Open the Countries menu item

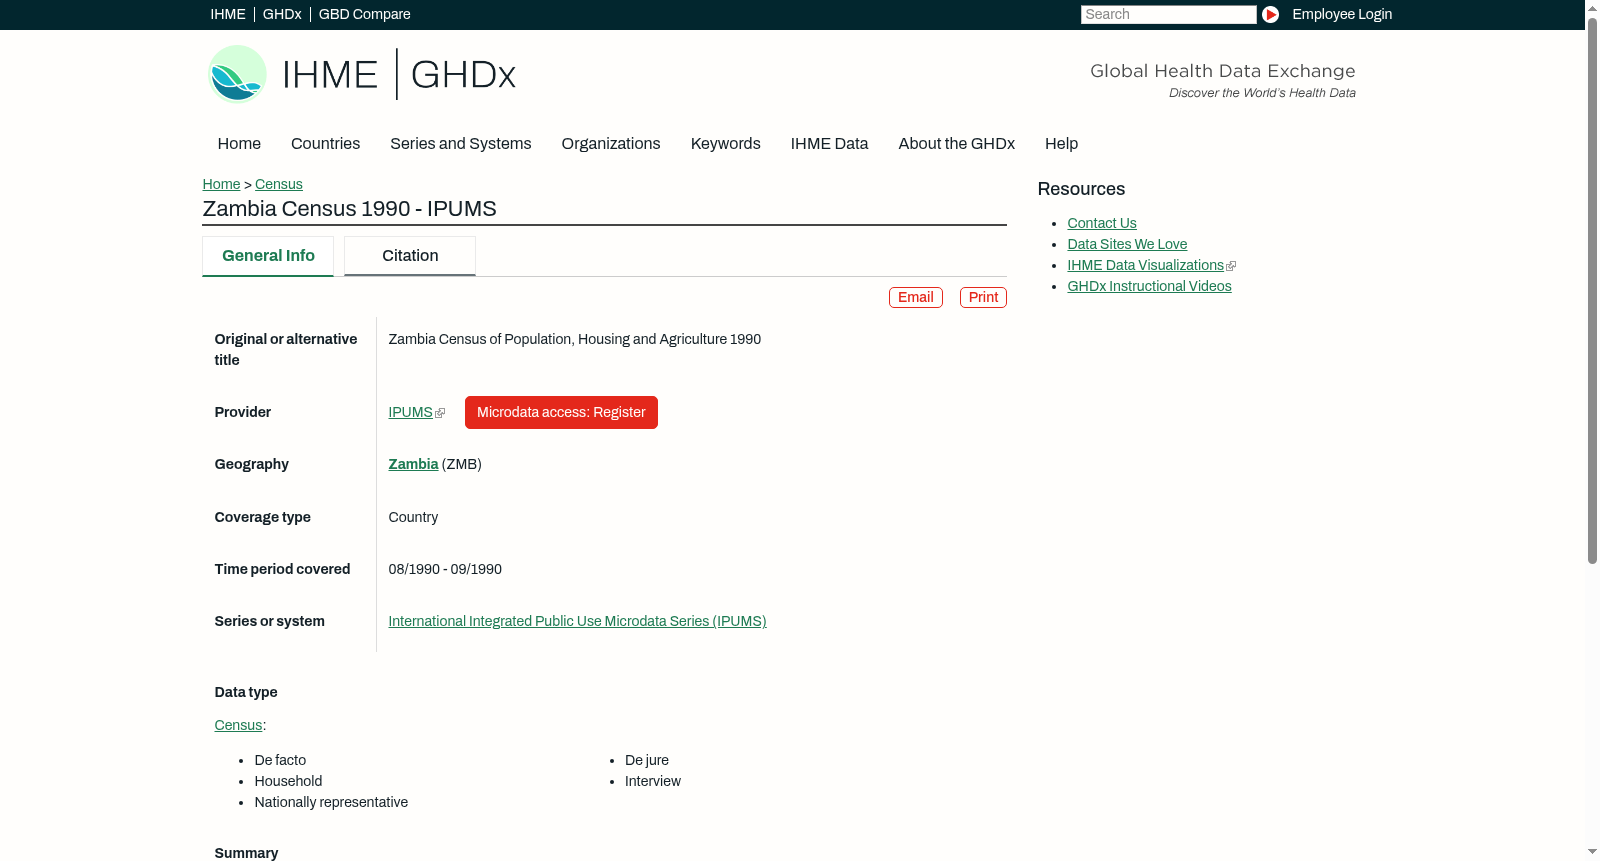(325, 144)
